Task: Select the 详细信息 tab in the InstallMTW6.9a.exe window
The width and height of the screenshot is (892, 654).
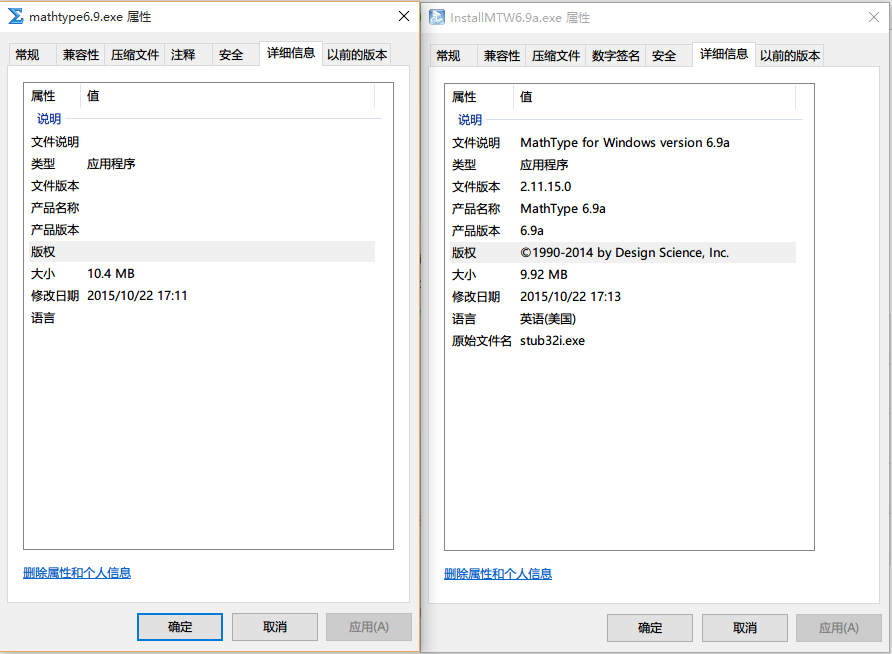Action: (x=724, y=54)
